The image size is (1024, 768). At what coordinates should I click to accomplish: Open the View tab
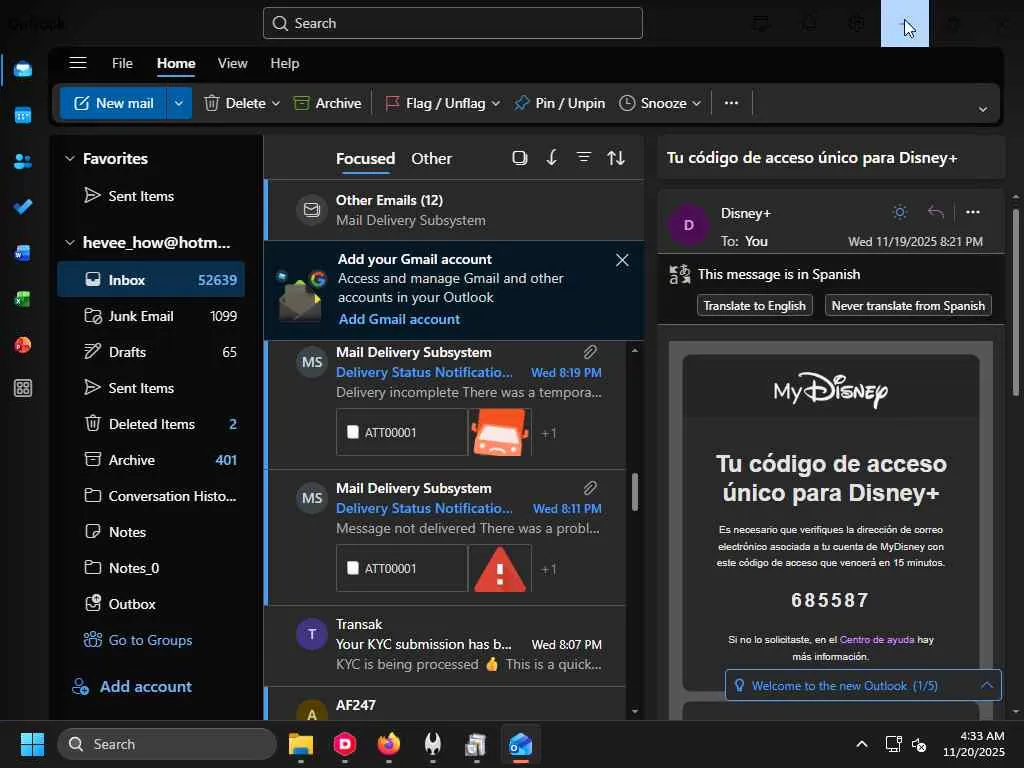click(x=232, y=63)
